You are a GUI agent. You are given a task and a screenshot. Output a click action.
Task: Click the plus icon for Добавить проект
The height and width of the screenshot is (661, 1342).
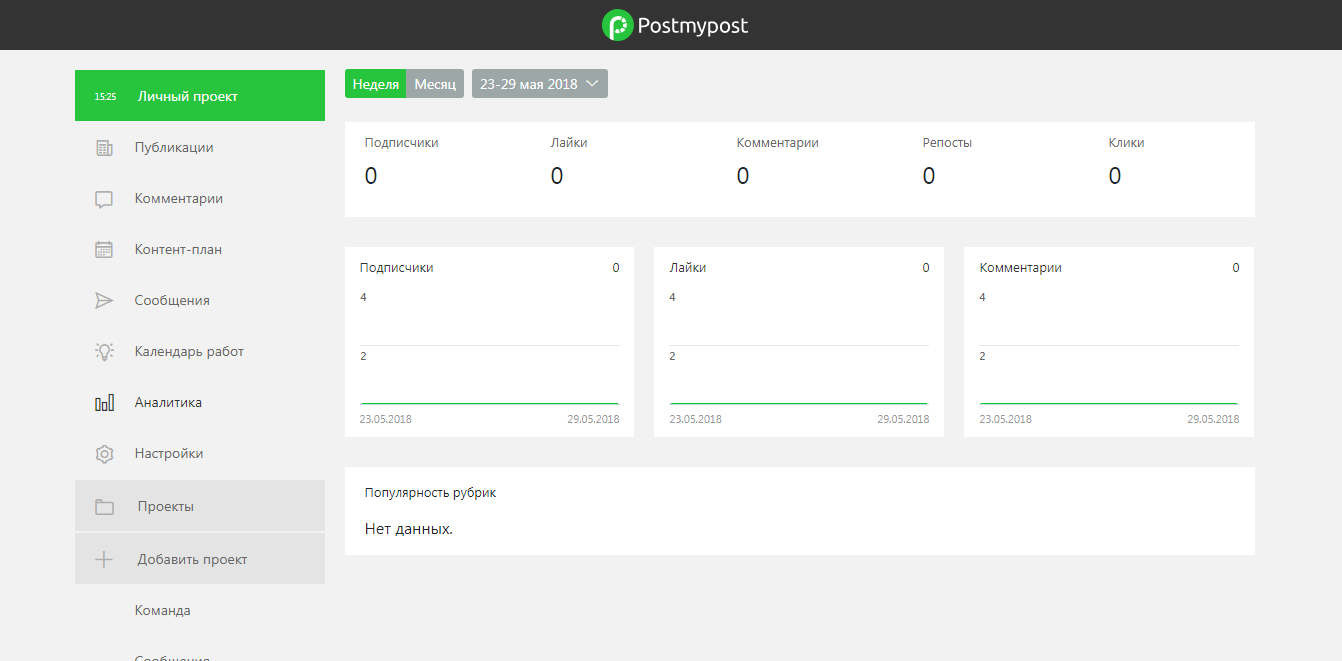pos(104,560)
